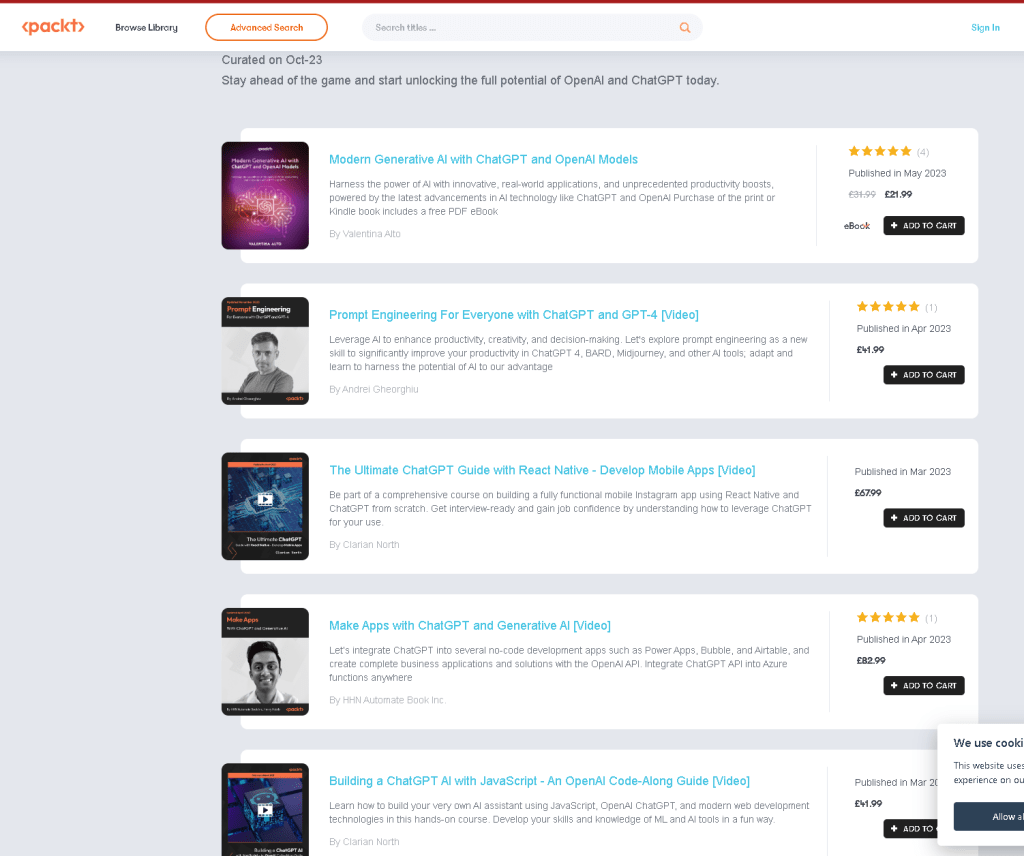1024x856 pixels.
Task: Click the Packt logo
Action: pyautogui.click(x=53, y=27)
